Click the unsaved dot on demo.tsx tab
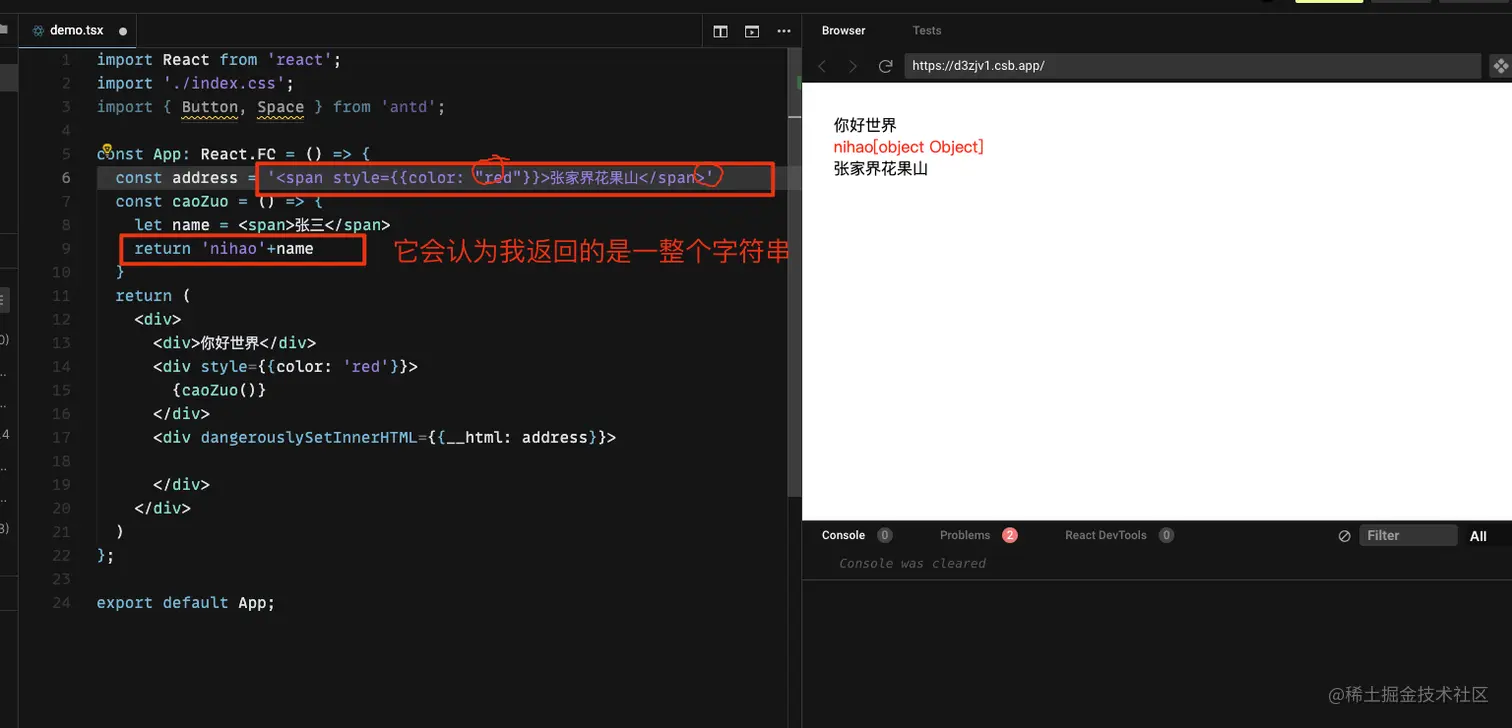The height and width of the screenshot is (728, 1512). 123,31
